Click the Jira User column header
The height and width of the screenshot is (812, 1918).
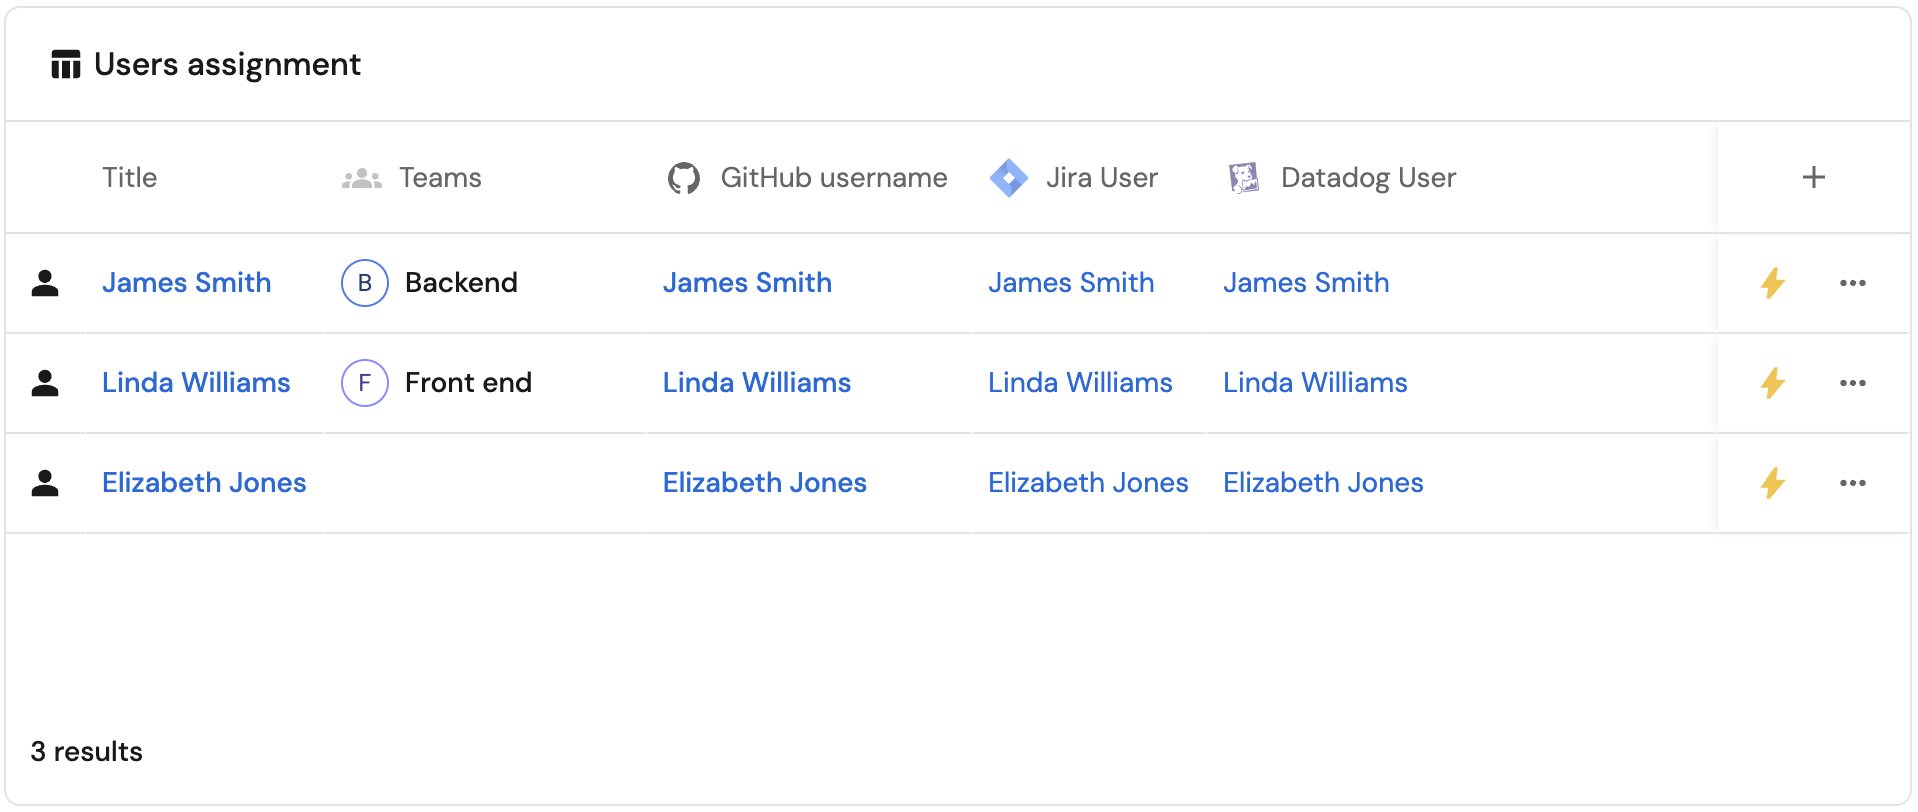(1100, 178)
